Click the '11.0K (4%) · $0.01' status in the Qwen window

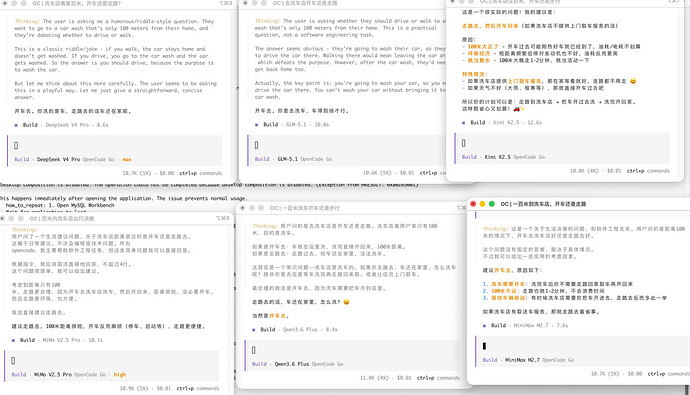tap(386, 378)
